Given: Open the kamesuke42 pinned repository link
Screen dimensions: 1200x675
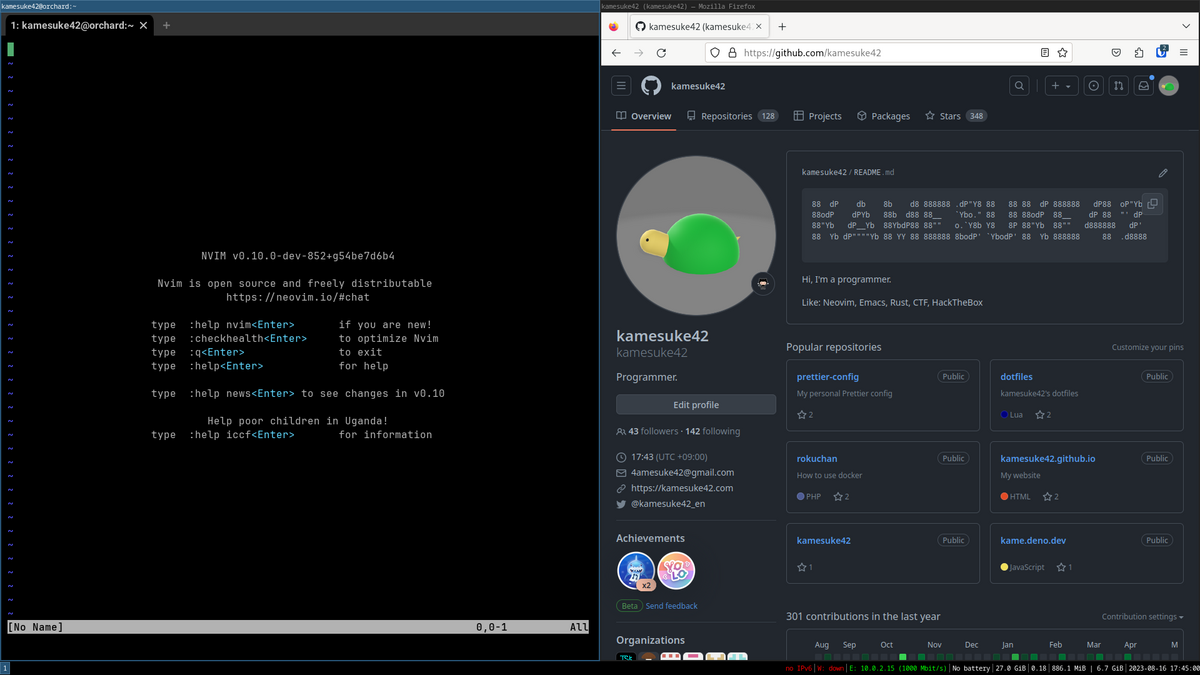Looking at the screenshot, I should [824, 541].
